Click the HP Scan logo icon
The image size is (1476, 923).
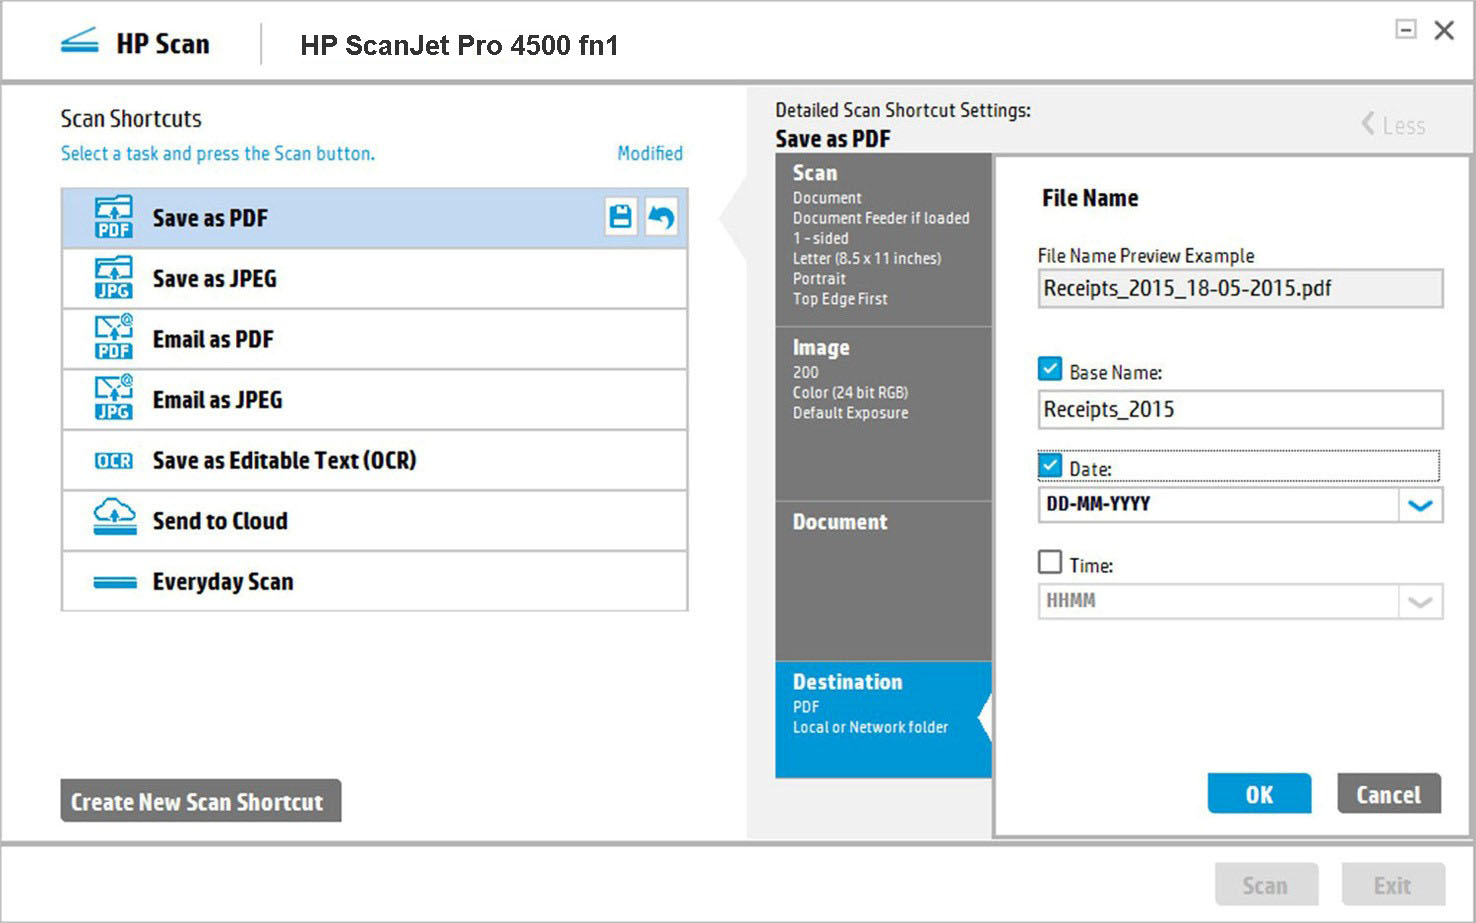pyautogui.click(x=80, y=42)
